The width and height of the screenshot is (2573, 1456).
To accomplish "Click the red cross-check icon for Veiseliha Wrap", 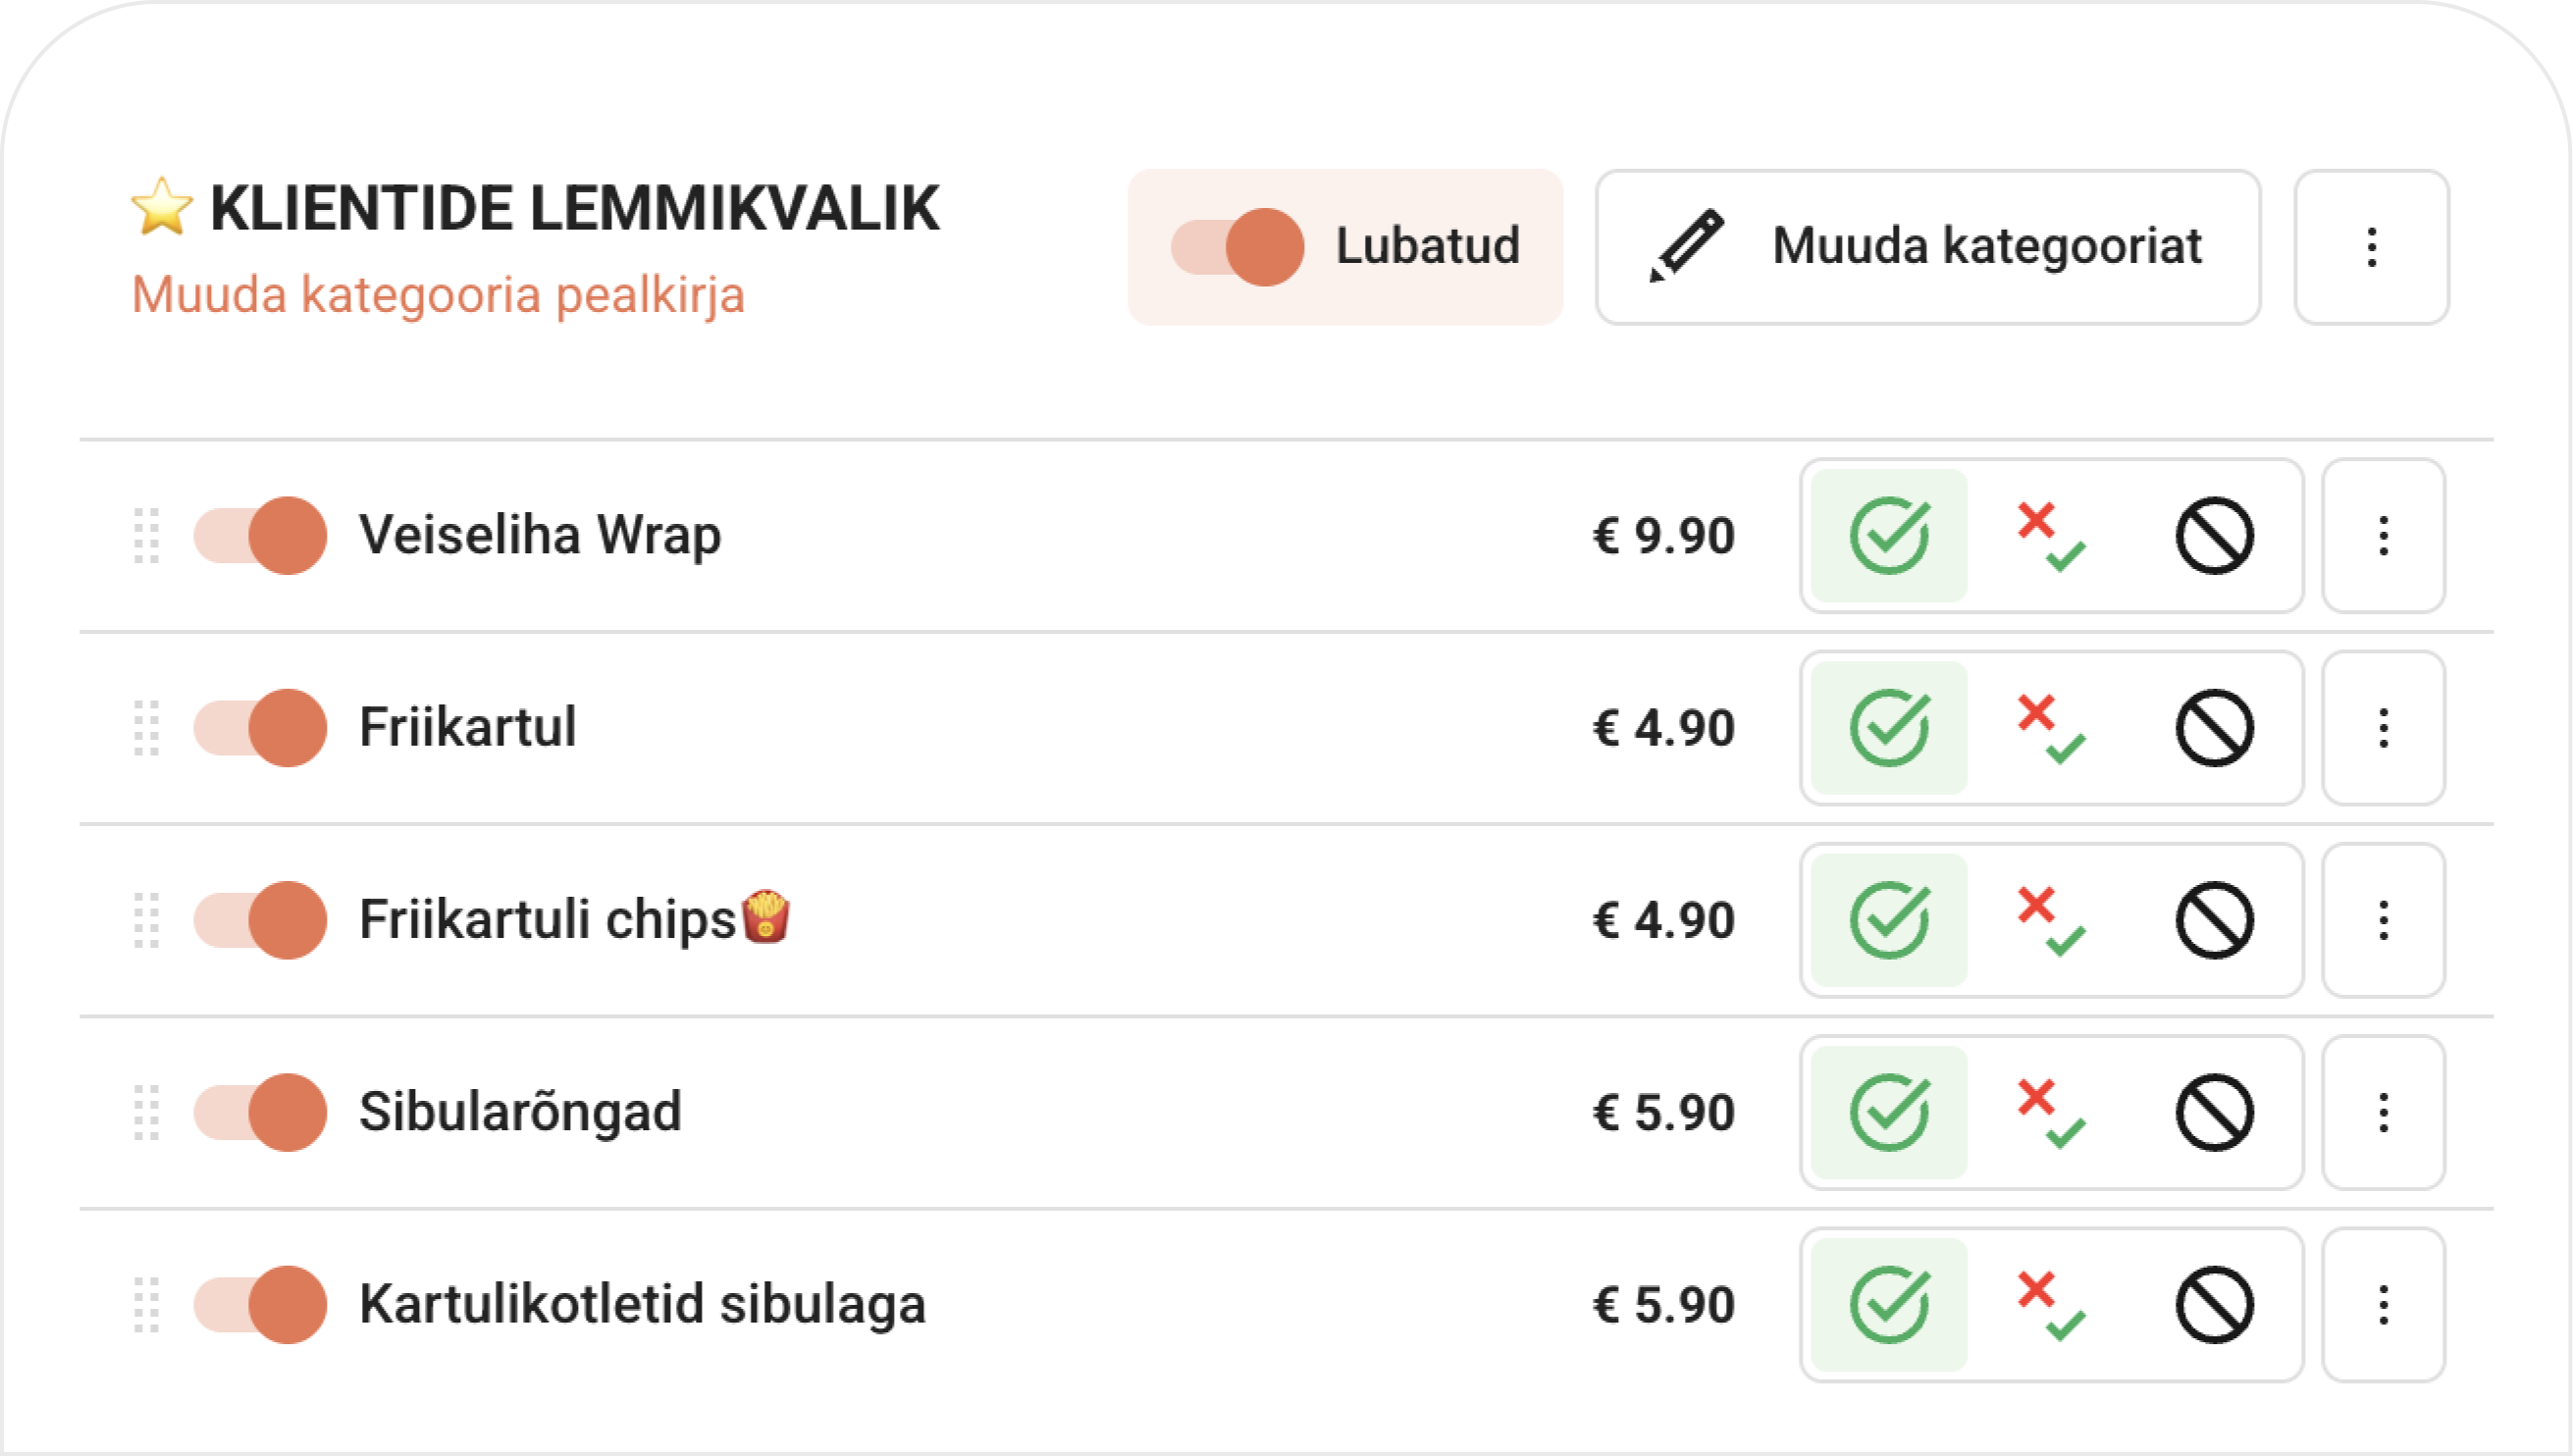I will [2051, 536].
